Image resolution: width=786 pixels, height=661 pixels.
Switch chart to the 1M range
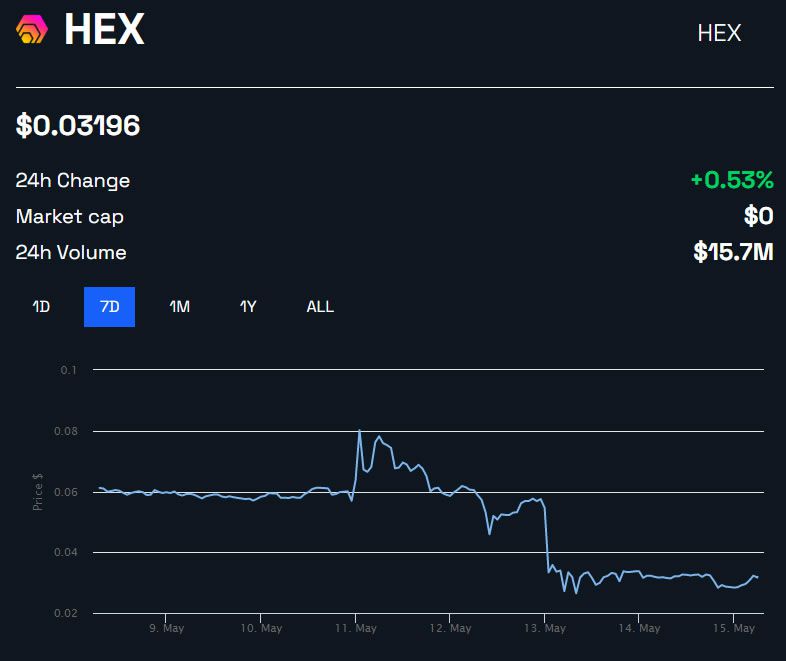coord(179,307)
